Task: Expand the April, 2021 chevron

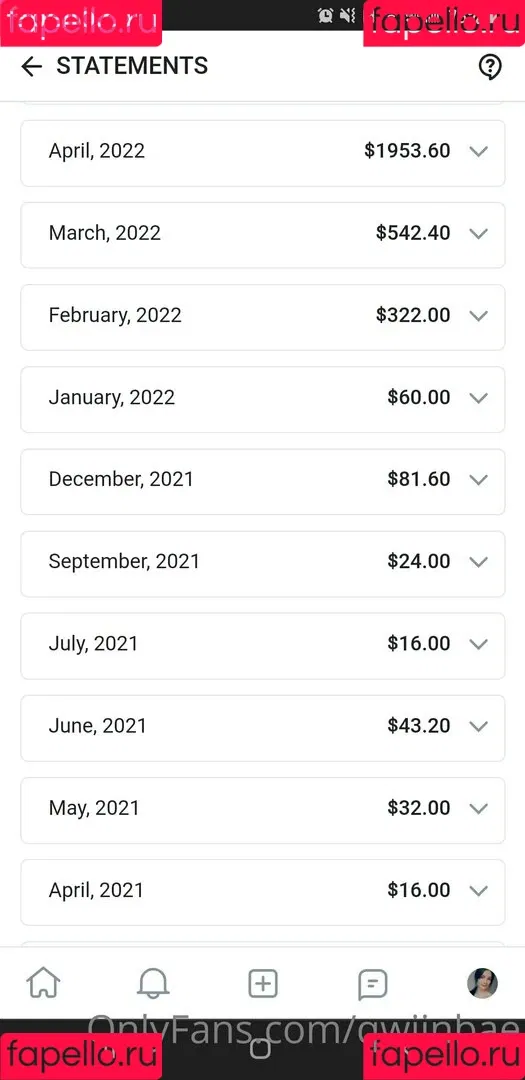Action: 478,890
